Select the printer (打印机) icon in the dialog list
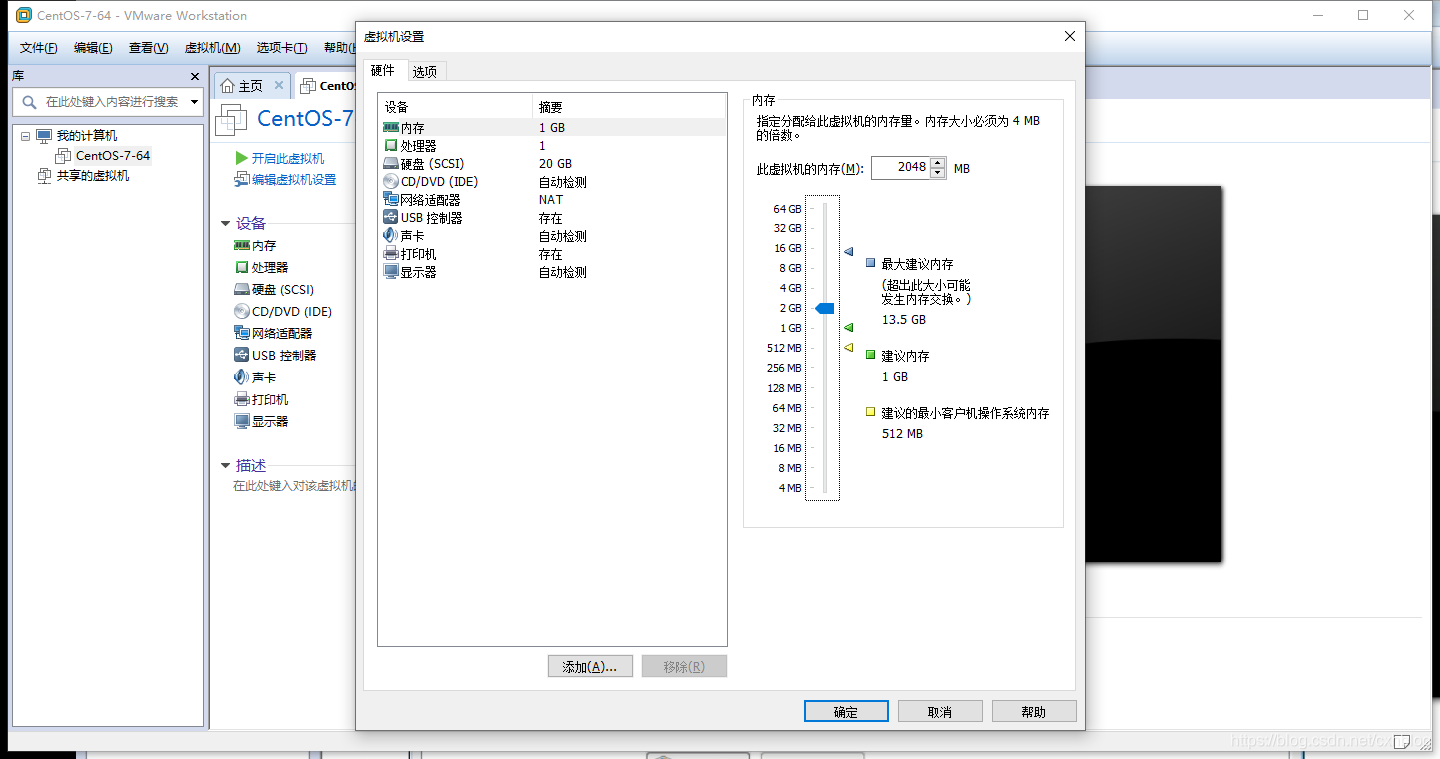The height and width of the screenshot is (759, 1440). (x=391, y=254)
